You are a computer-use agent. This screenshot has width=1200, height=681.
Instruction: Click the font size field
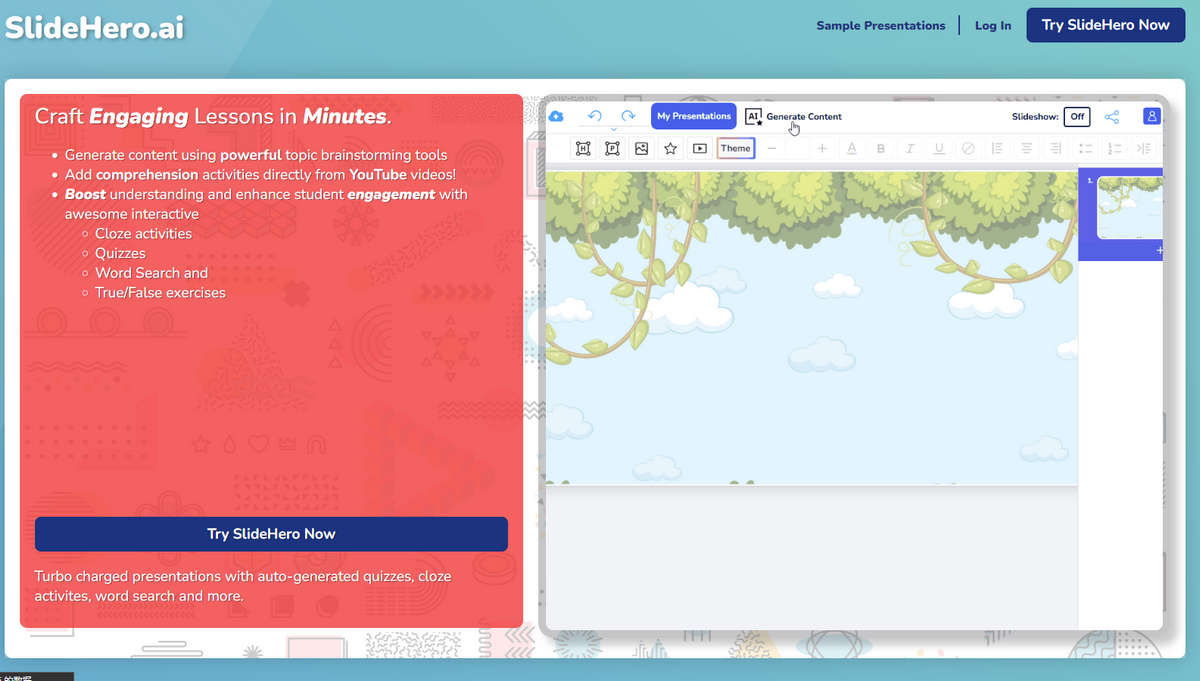[x=797, y=148]
